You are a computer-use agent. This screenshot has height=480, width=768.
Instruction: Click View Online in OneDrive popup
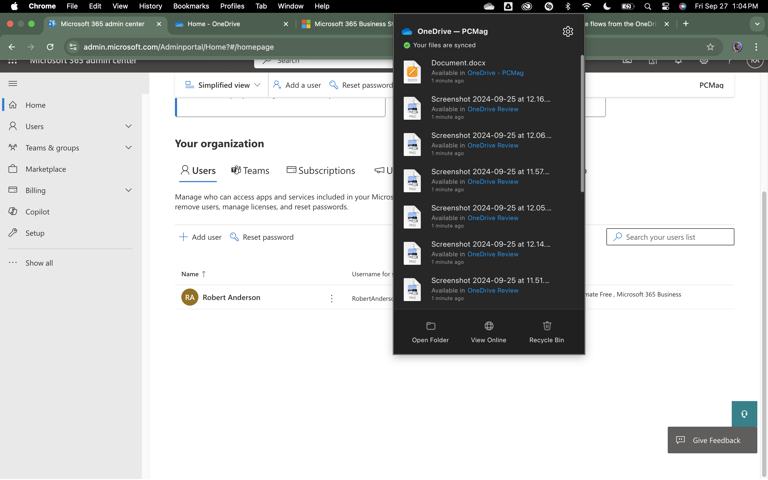point(488,333)
